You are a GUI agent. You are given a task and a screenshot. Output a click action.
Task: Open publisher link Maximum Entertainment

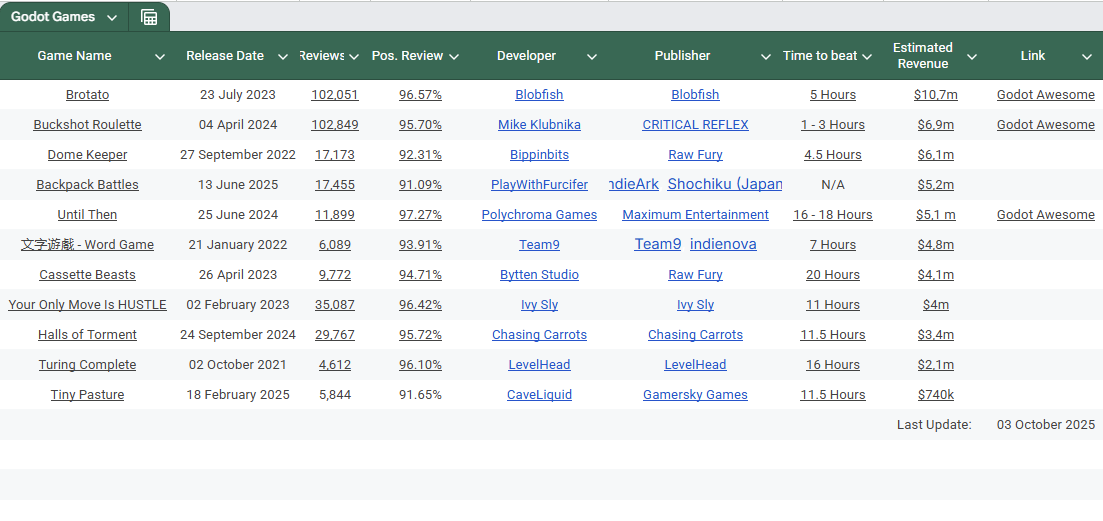[695, 215]
